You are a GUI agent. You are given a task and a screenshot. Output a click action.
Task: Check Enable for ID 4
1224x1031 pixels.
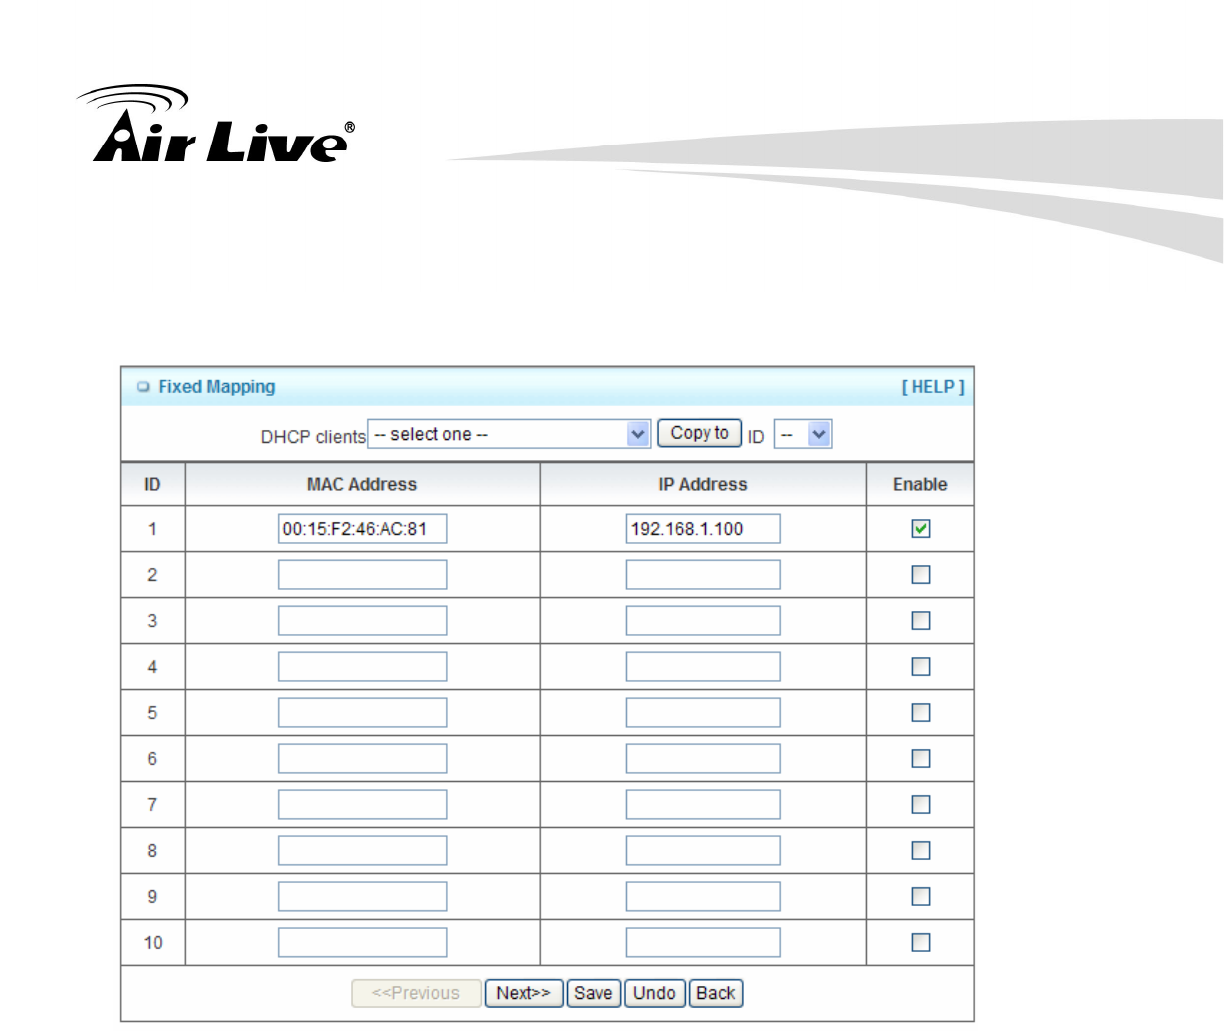[x=921, y=666]
